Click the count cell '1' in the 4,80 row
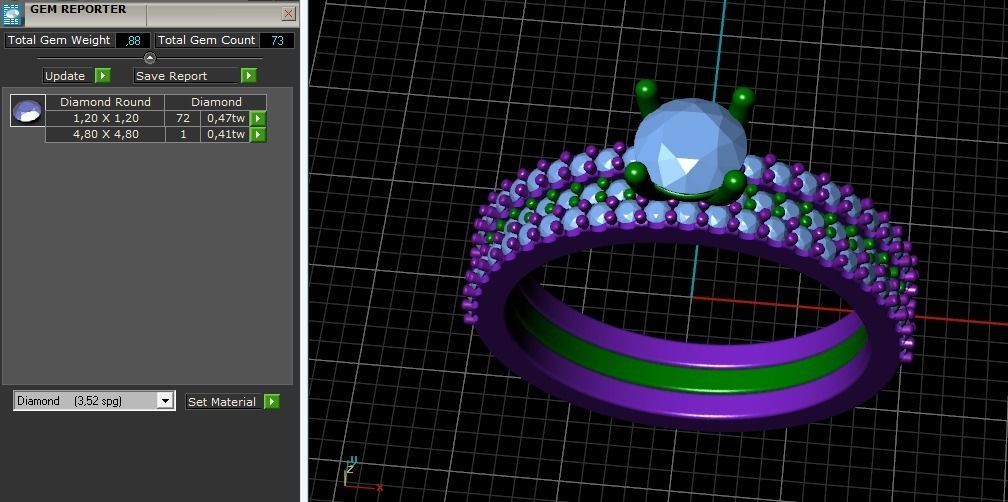 183,134
